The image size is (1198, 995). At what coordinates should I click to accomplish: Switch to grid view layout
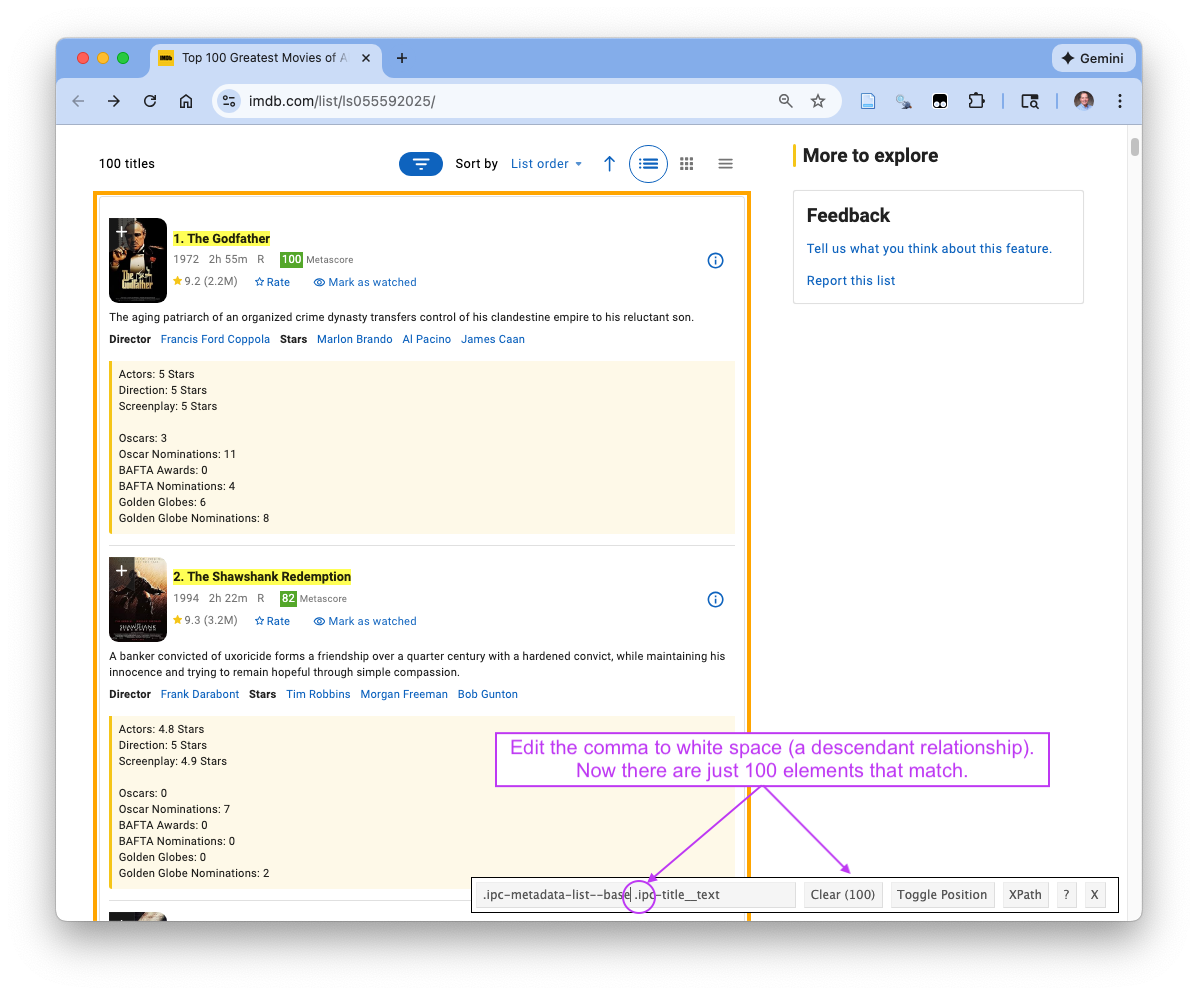pos(687,163)
